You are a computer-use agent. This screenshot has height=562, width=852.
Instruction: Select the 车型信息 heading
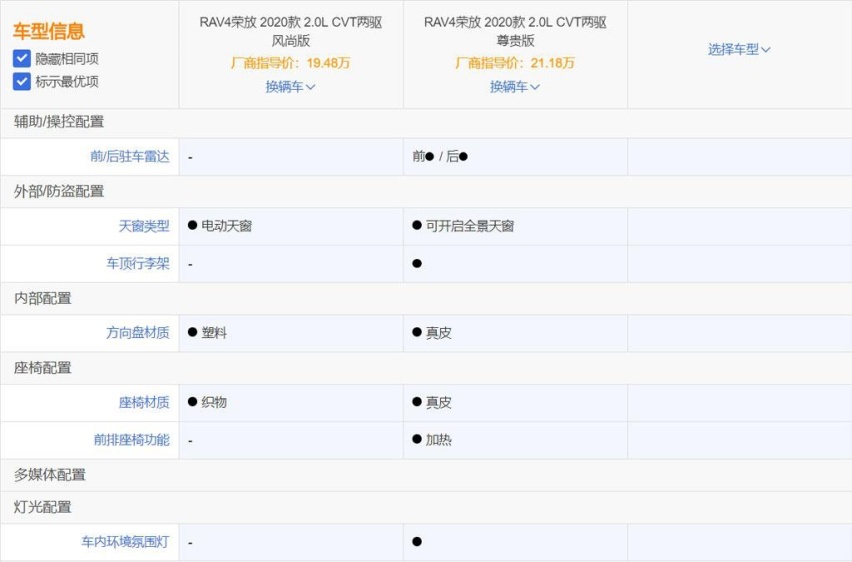[x=49, y=31]
